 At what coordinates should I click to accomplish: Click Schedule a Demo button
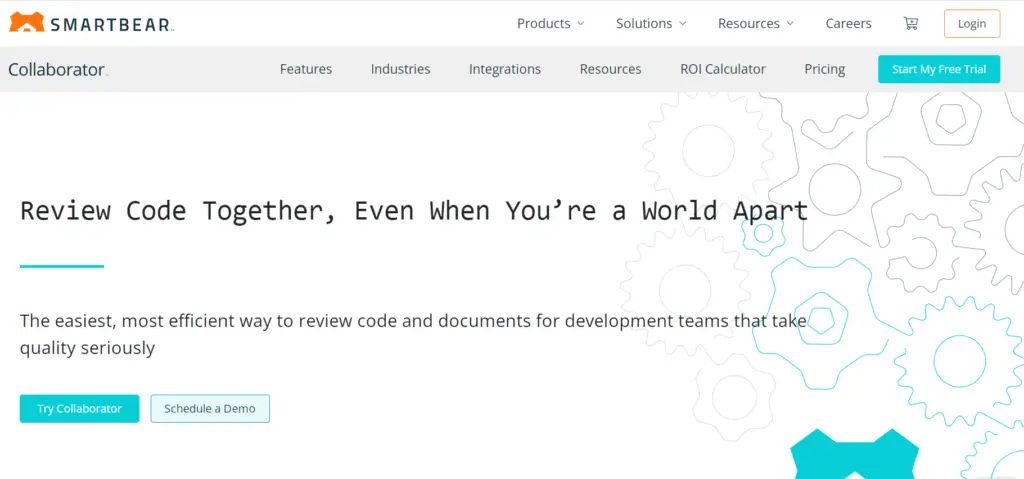(x=210, y=408)
